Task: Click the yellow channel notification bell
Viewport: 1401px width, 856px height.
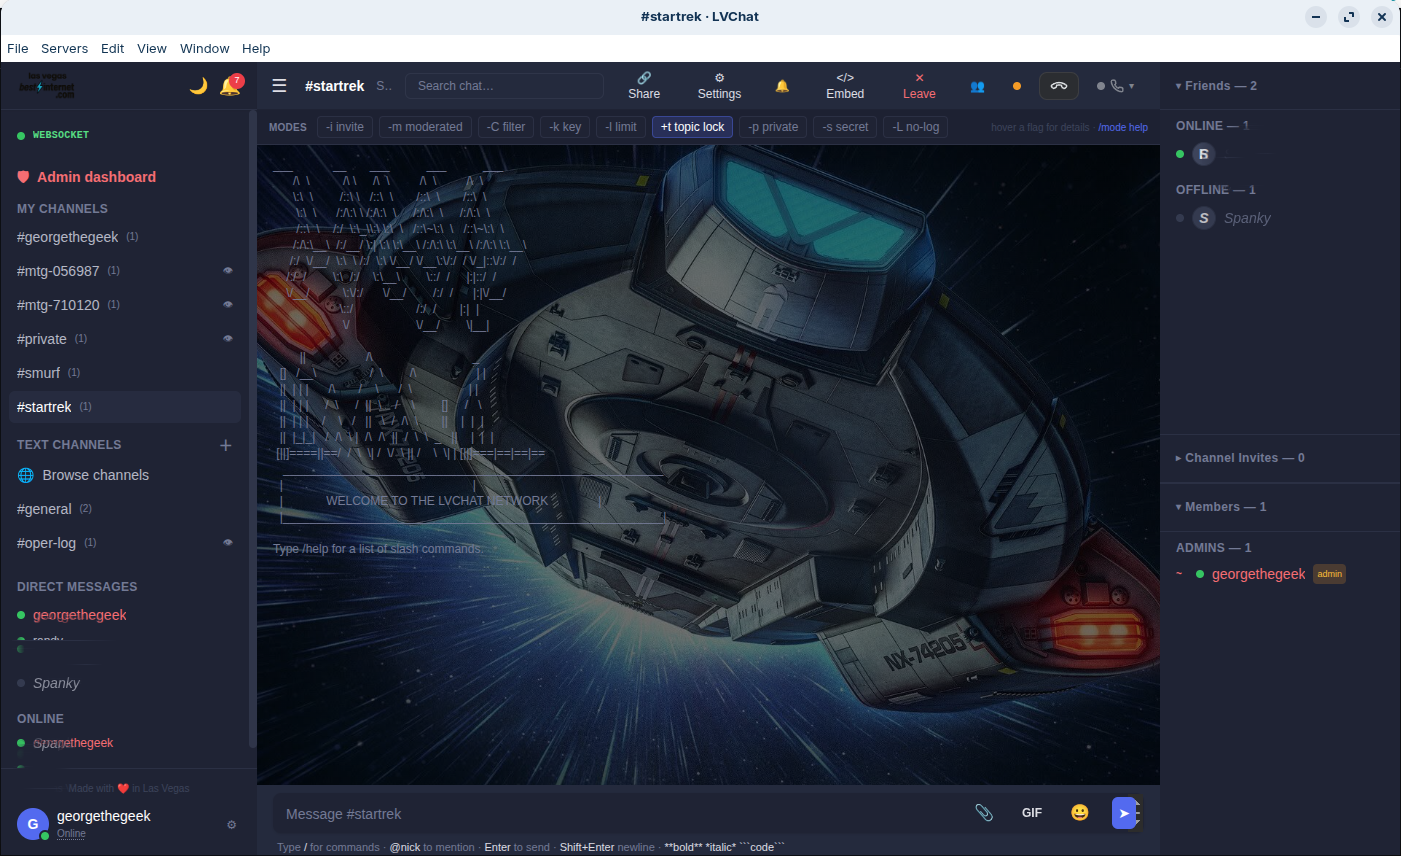Action: [x=782, y=86]
